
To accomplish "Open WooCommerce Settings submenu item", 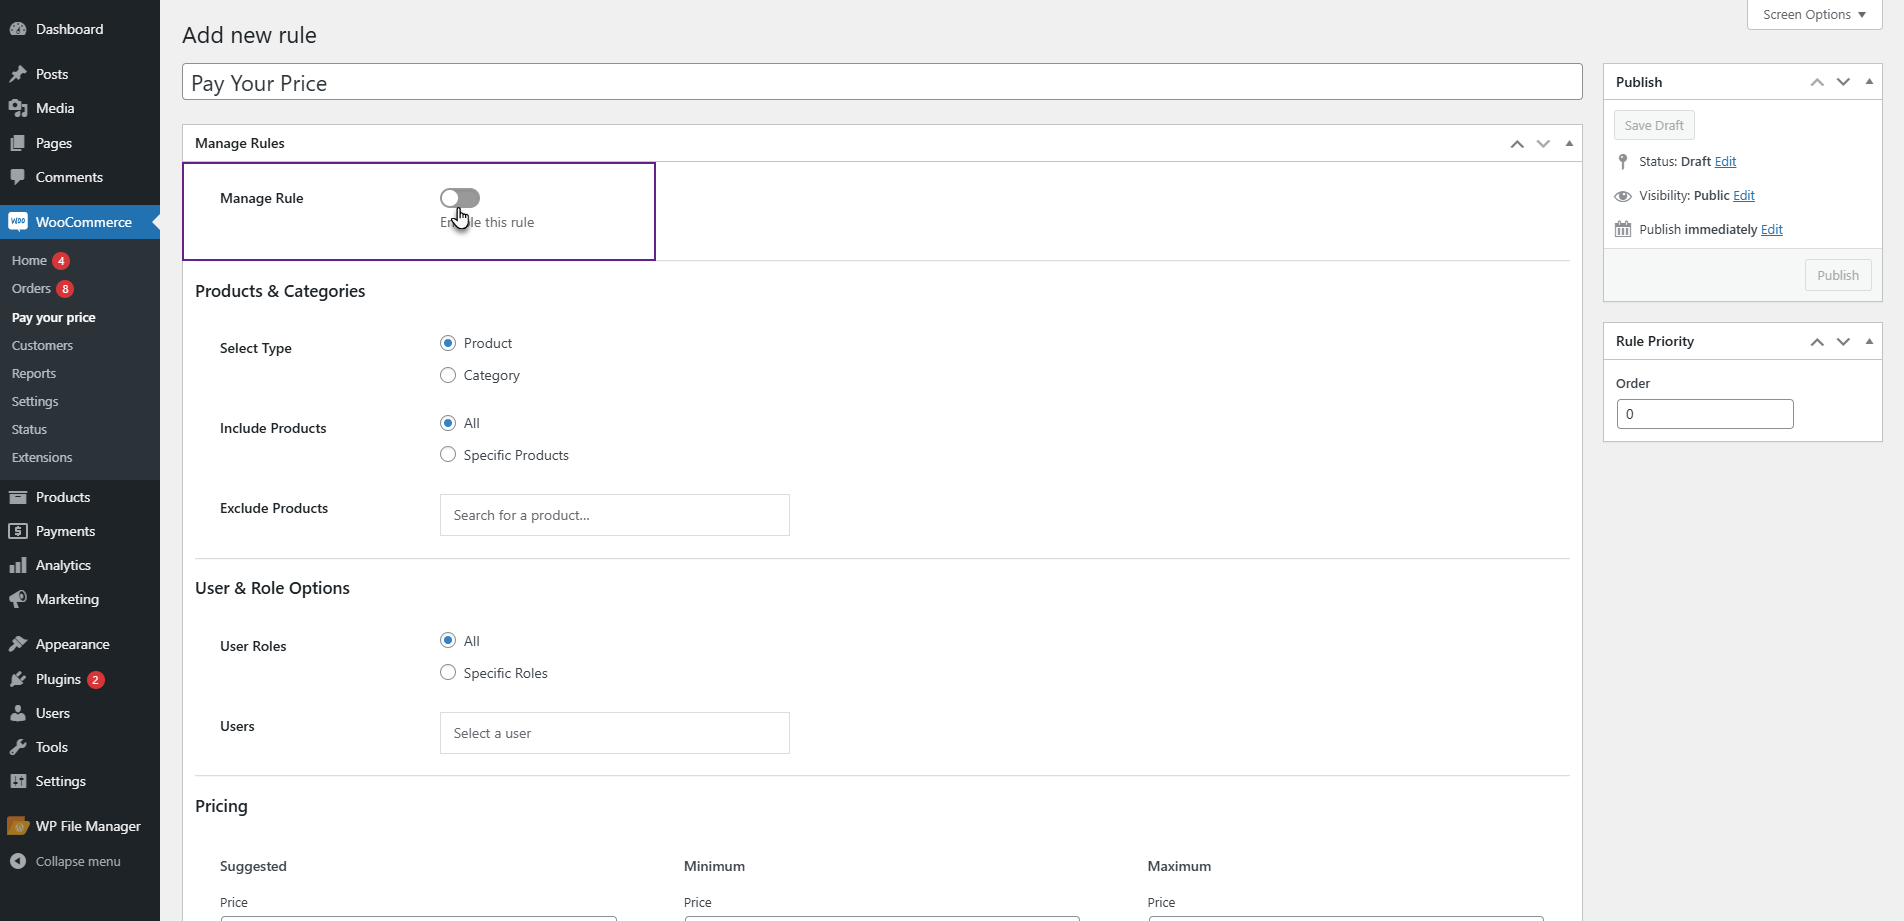I will point(35,401).
